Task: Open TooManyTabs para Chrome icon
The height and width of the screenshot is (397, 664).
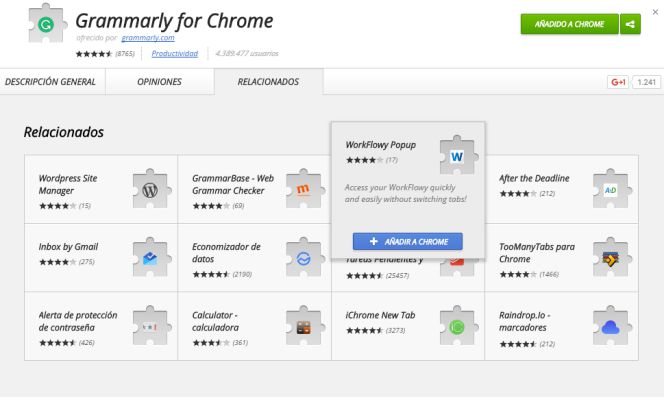Action: [611, 258]
